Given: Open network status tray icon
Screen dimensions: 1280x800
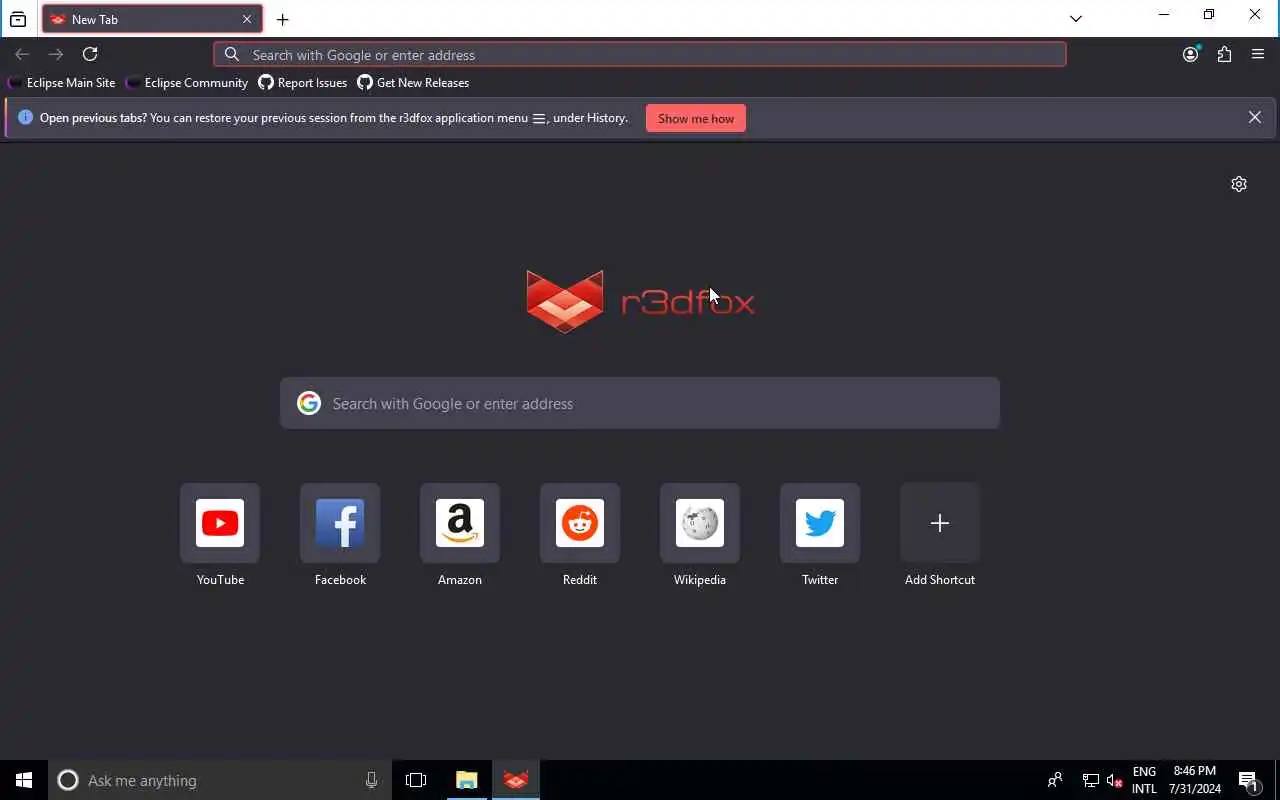Looking at the screenshot, I should click(1091, 780).
